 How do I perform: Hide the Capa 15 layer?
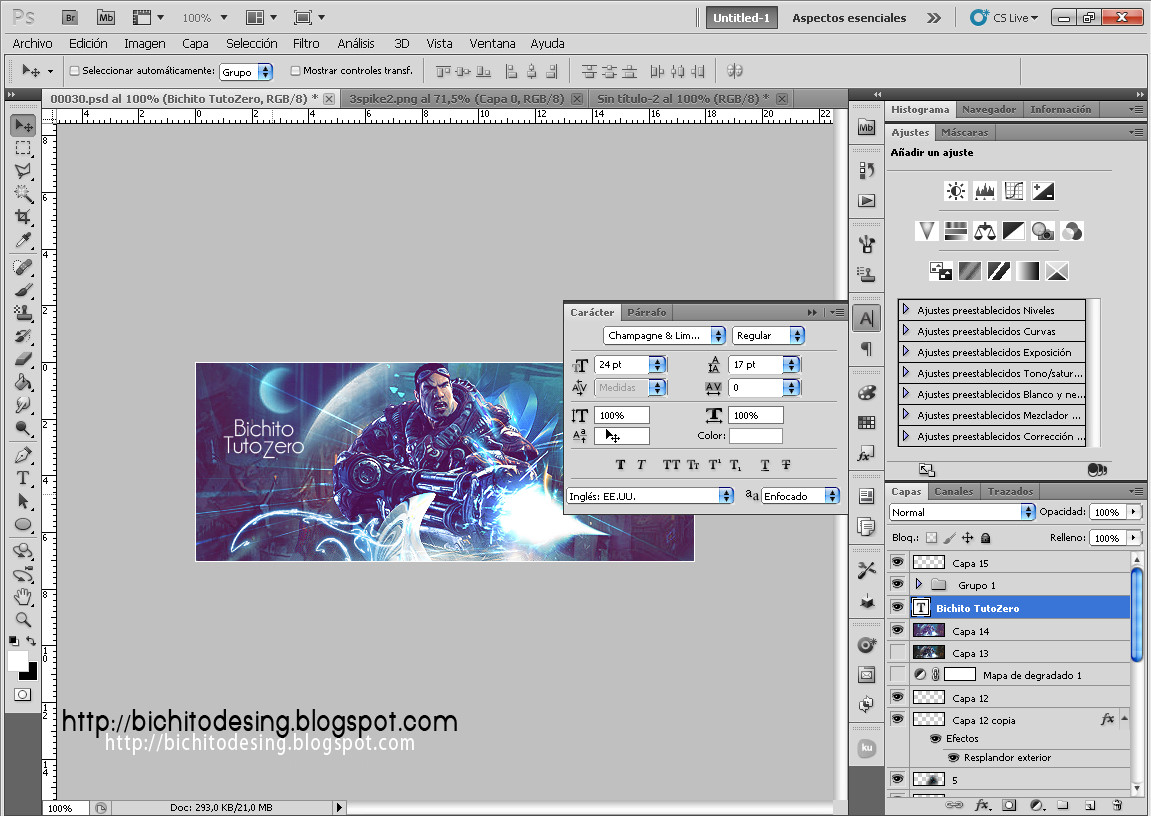[x=897, y=562]
